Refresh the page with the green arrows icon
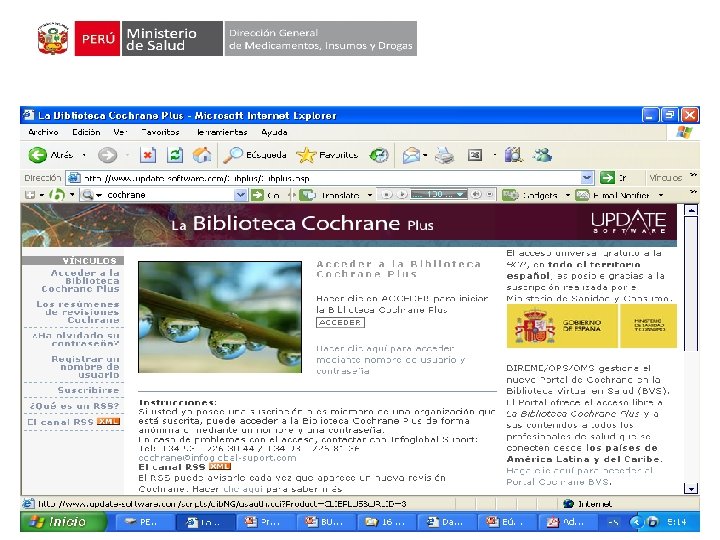 point(175,155)
